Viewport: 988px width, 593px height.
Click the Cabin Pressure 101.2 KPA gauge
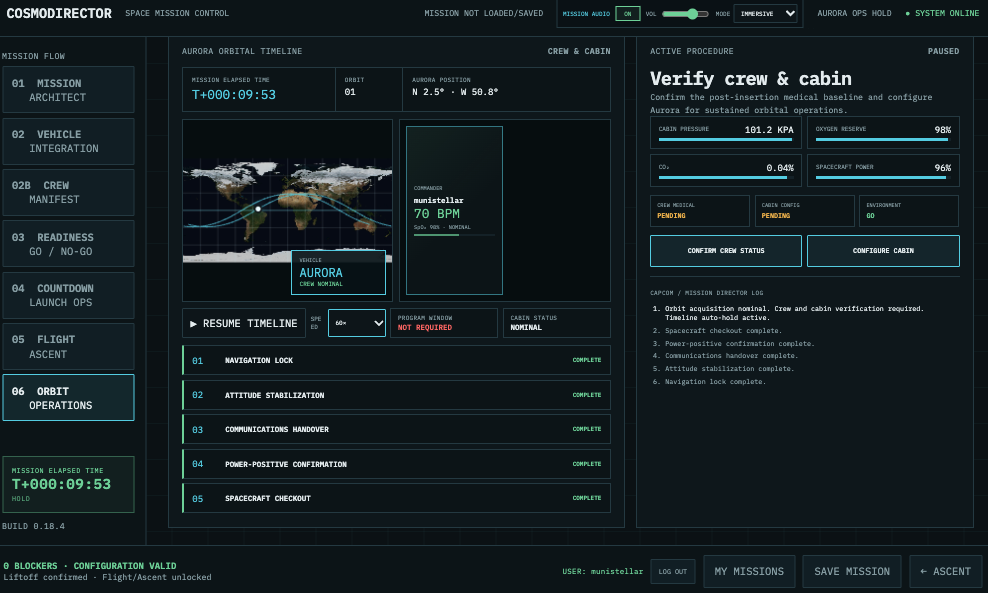[x=726, y=132]
